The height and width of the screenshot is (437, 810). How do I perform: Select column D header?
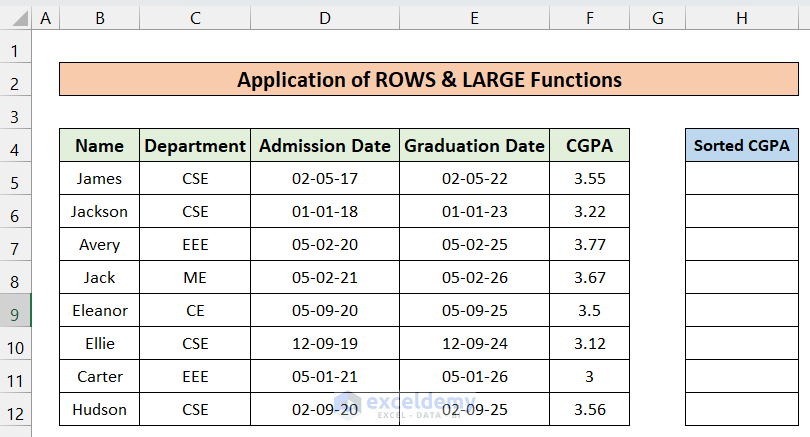(x=324, y=18)
